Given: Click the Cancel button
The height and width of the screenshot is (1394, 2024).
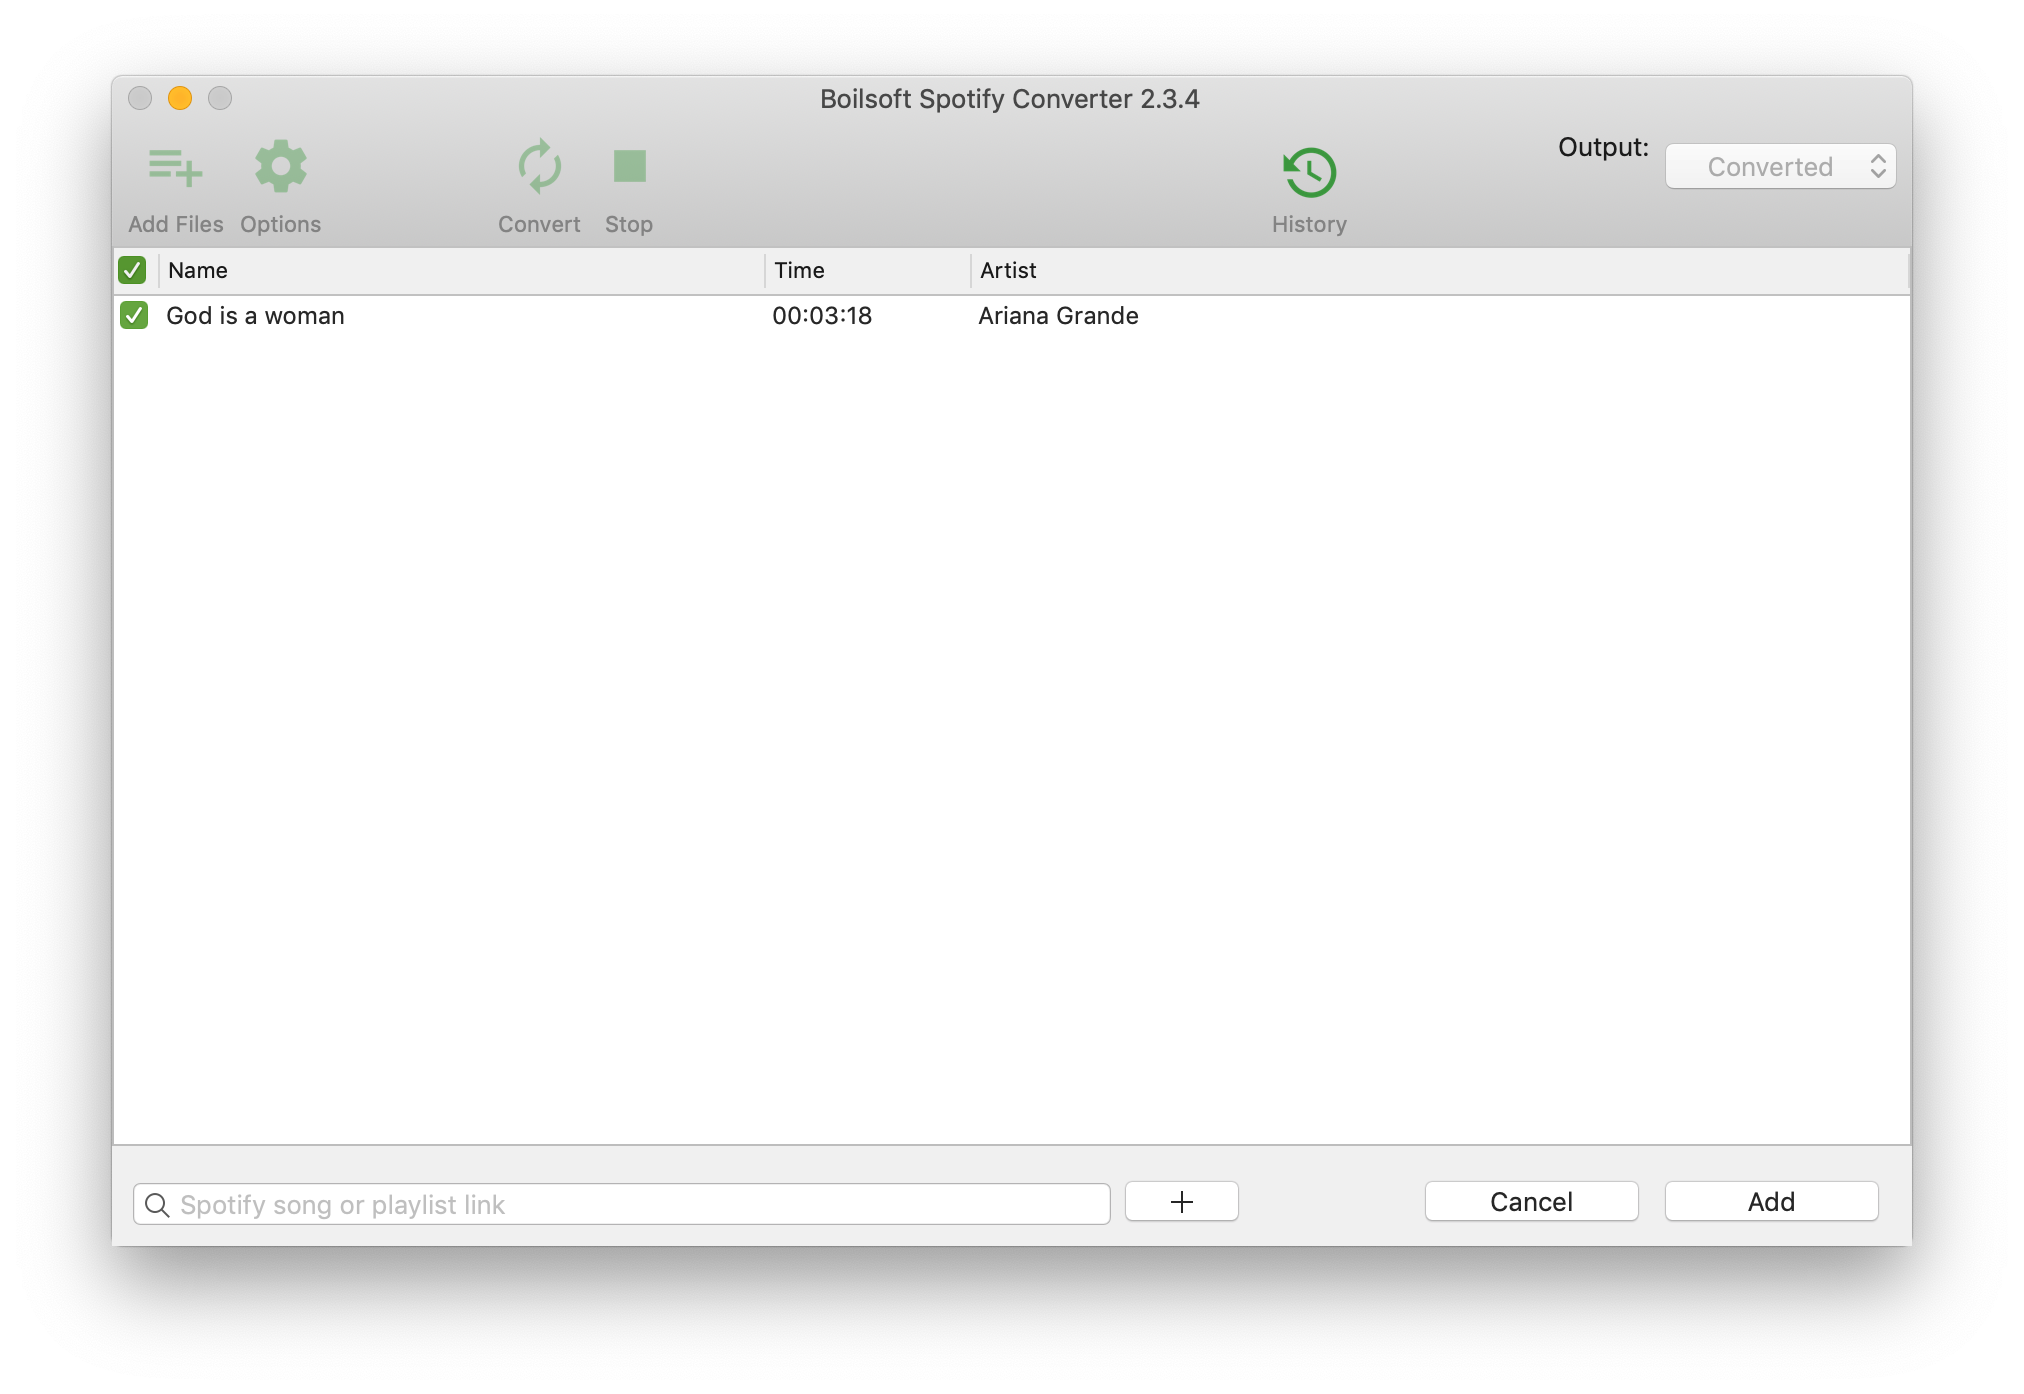Looking at the screenshot, I should point(1531,1202).
